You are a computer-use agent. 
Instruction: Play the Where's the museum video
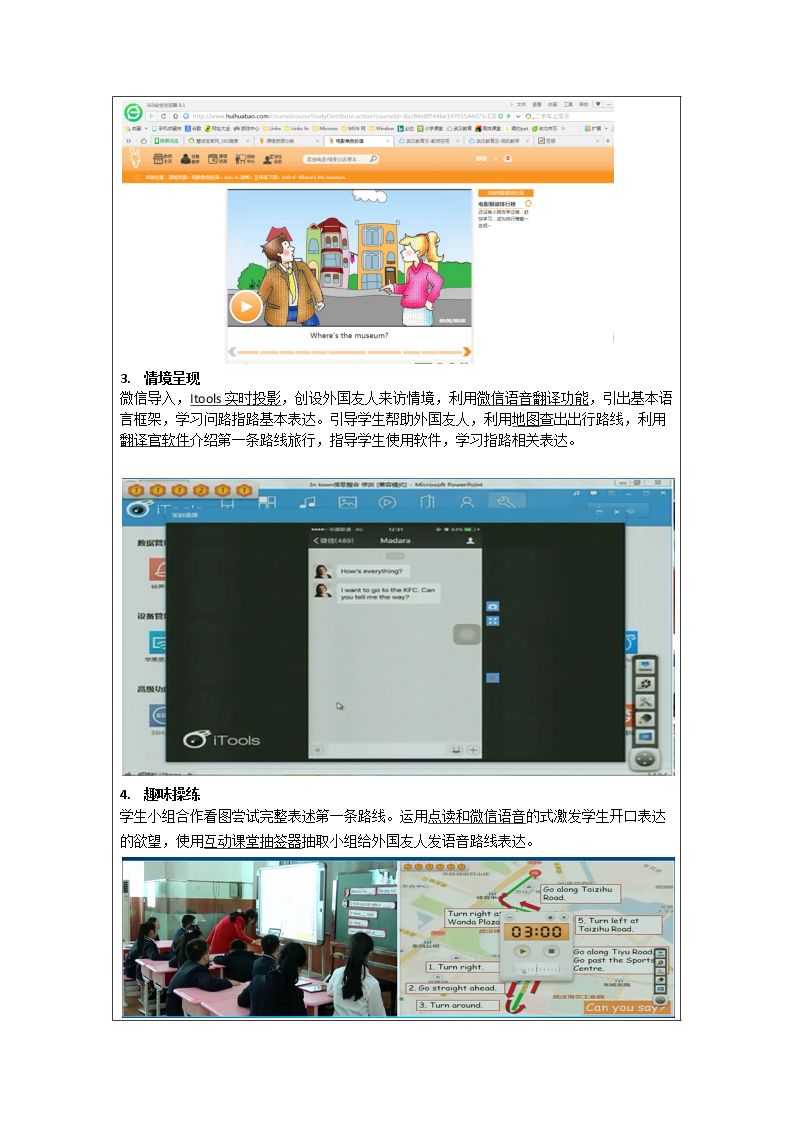(x=245, y=308)
